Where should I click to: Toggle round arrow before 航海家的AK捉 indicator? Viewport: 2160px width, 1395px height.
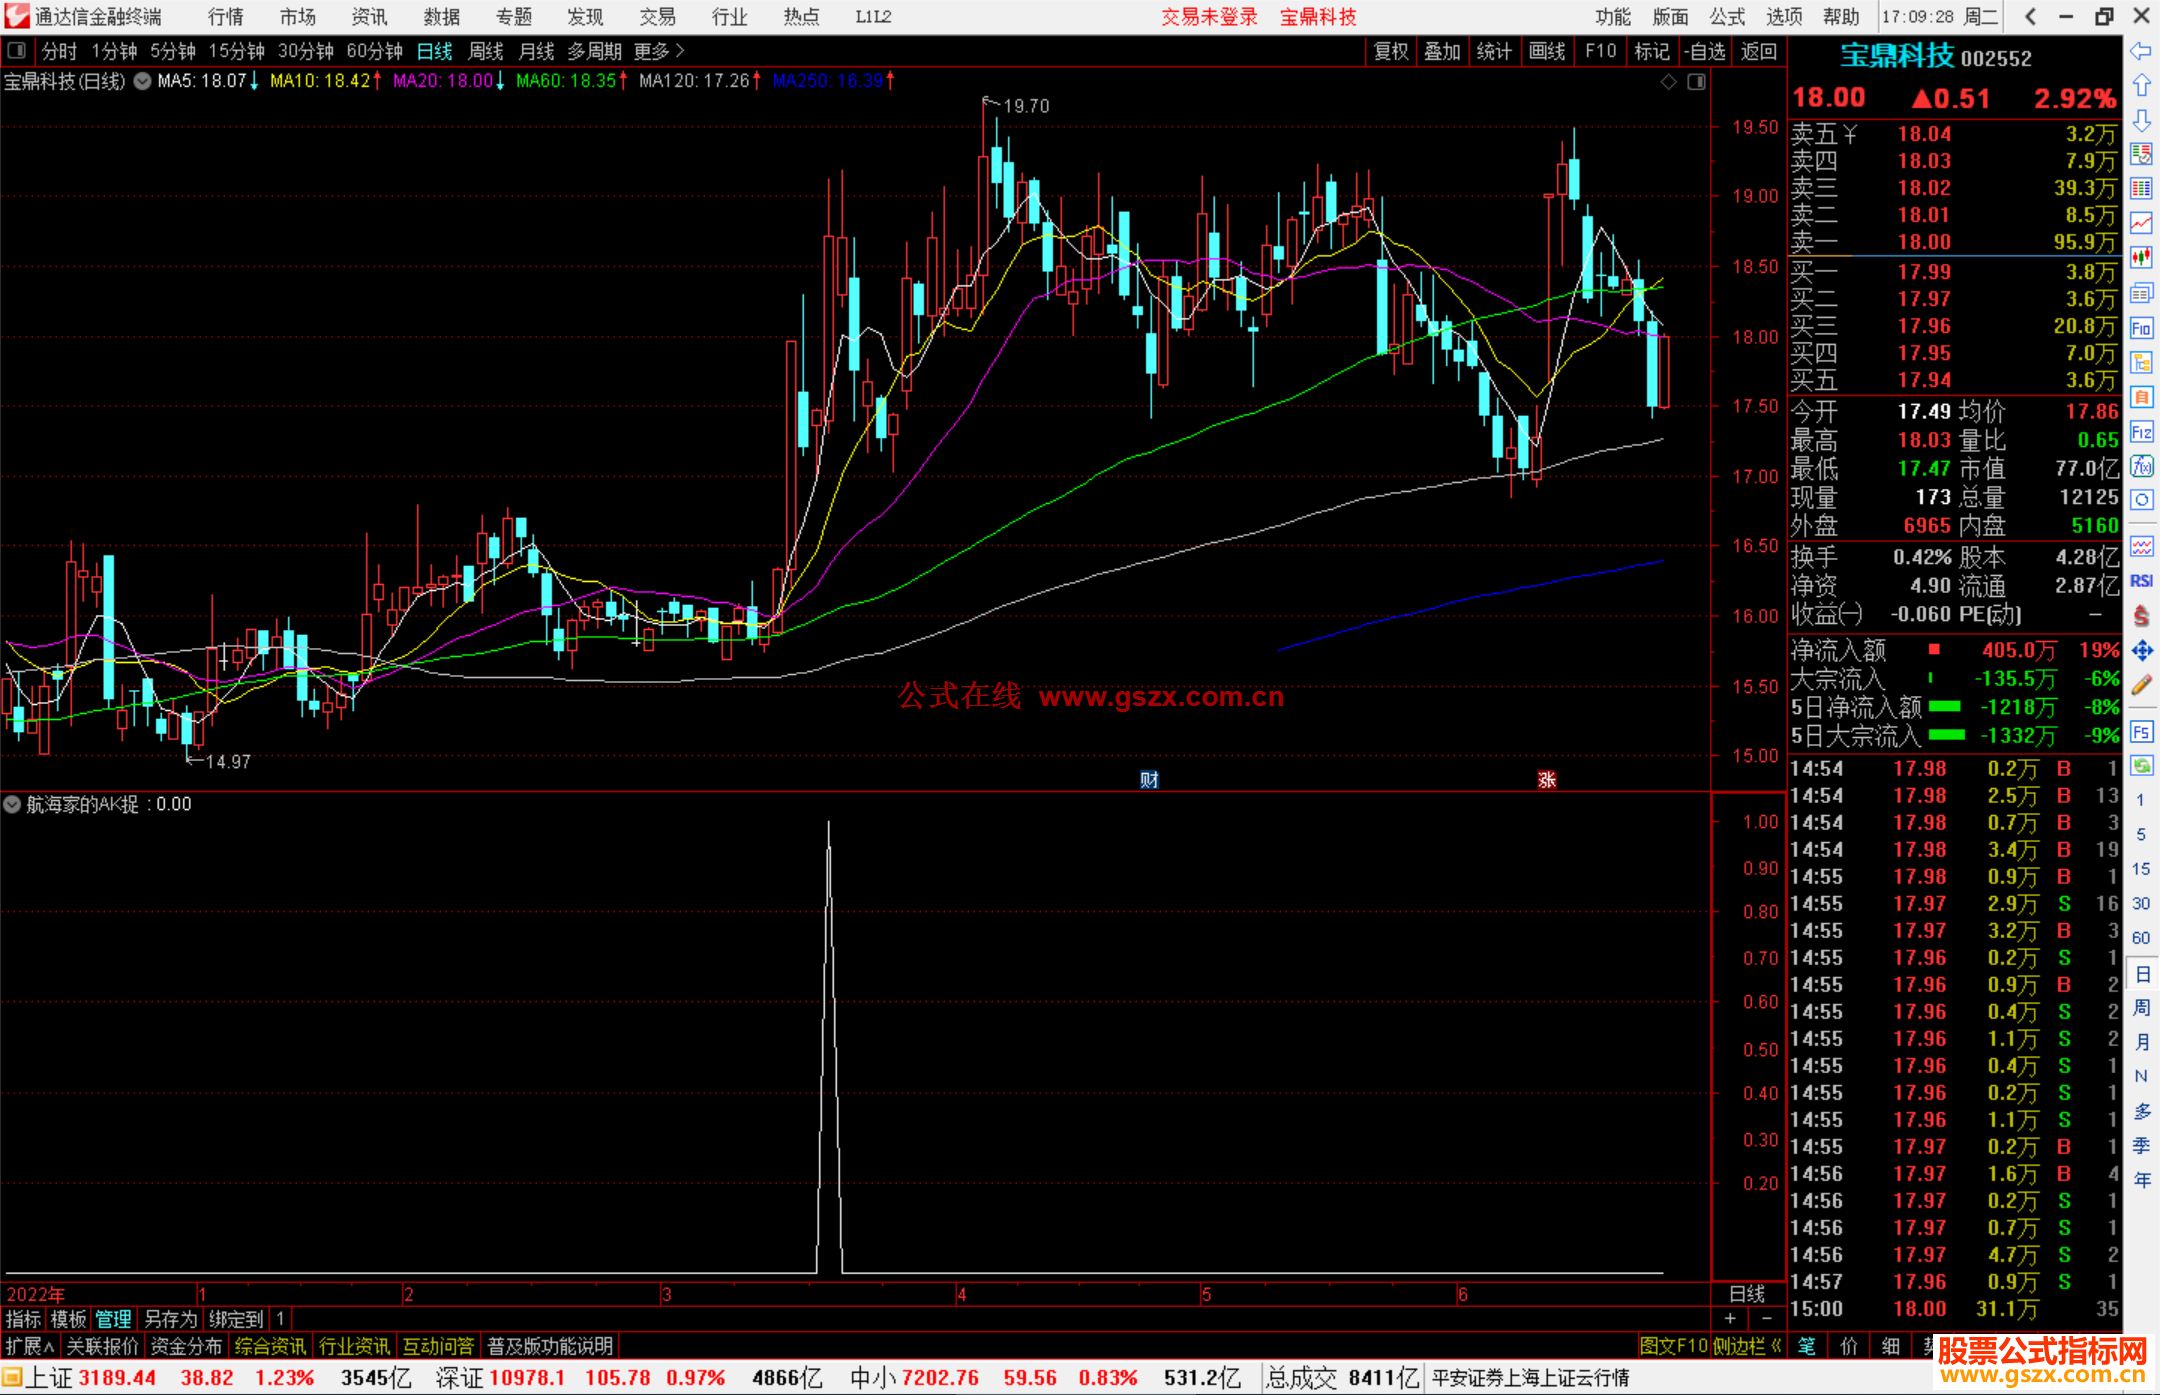pos(12,804)
